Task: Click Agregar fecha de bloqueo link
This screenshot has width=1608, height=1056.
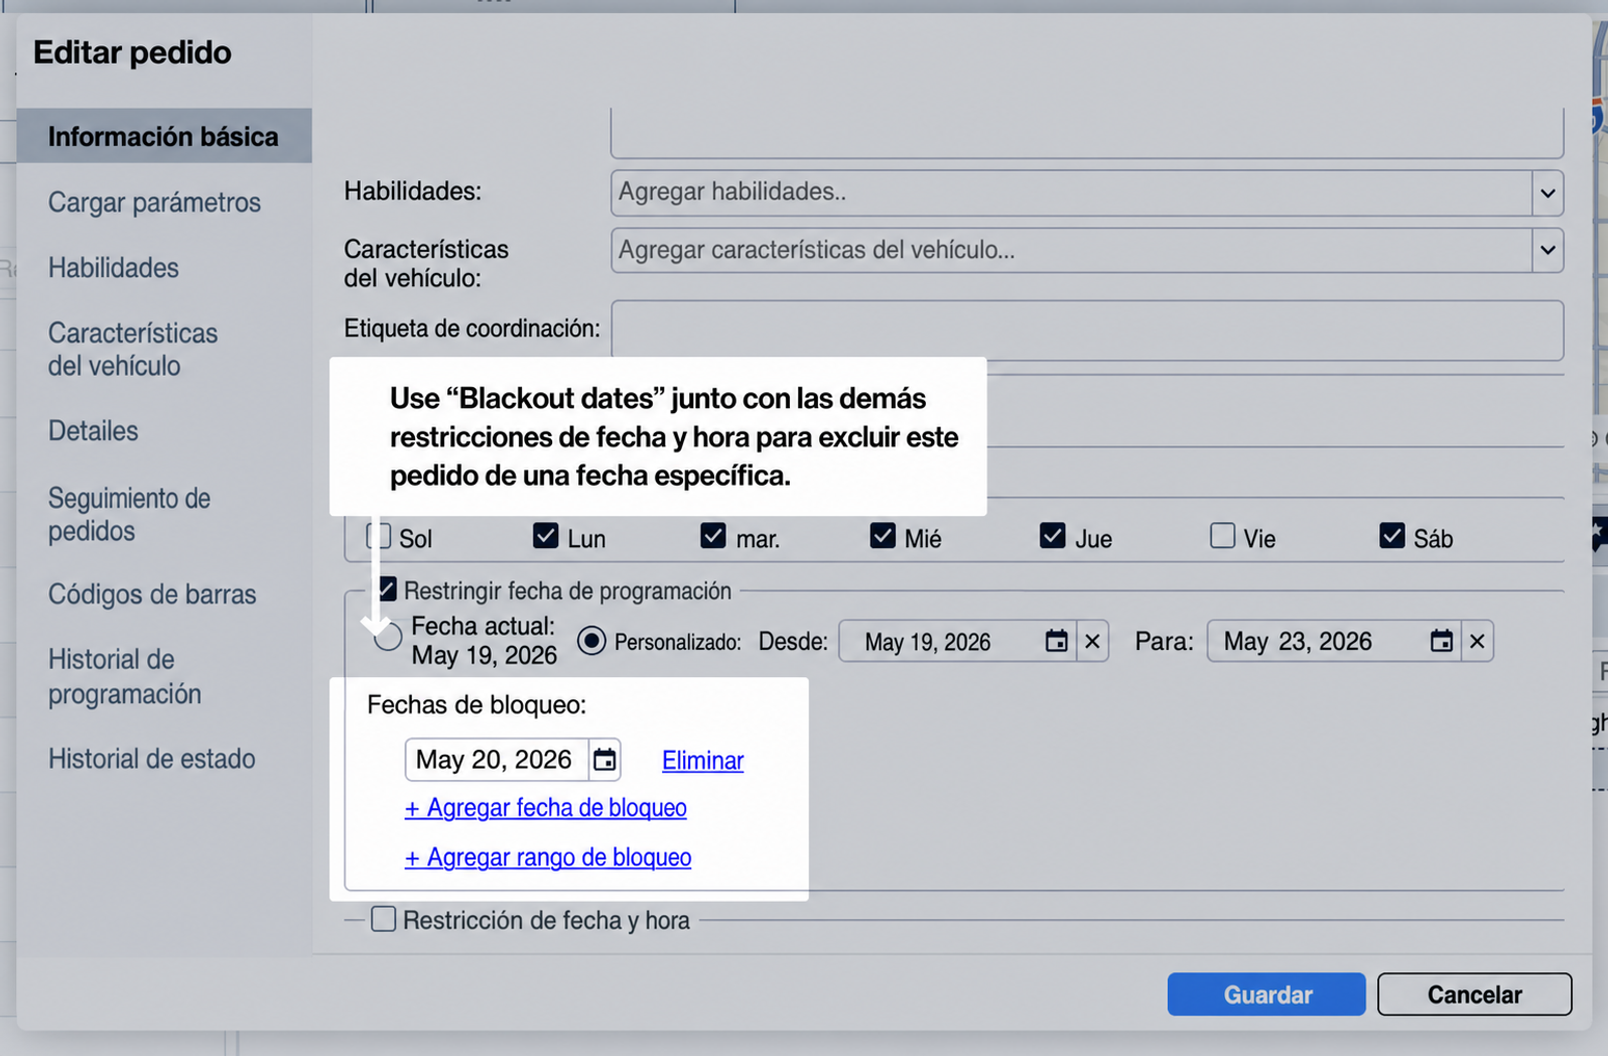Action: 546,808
